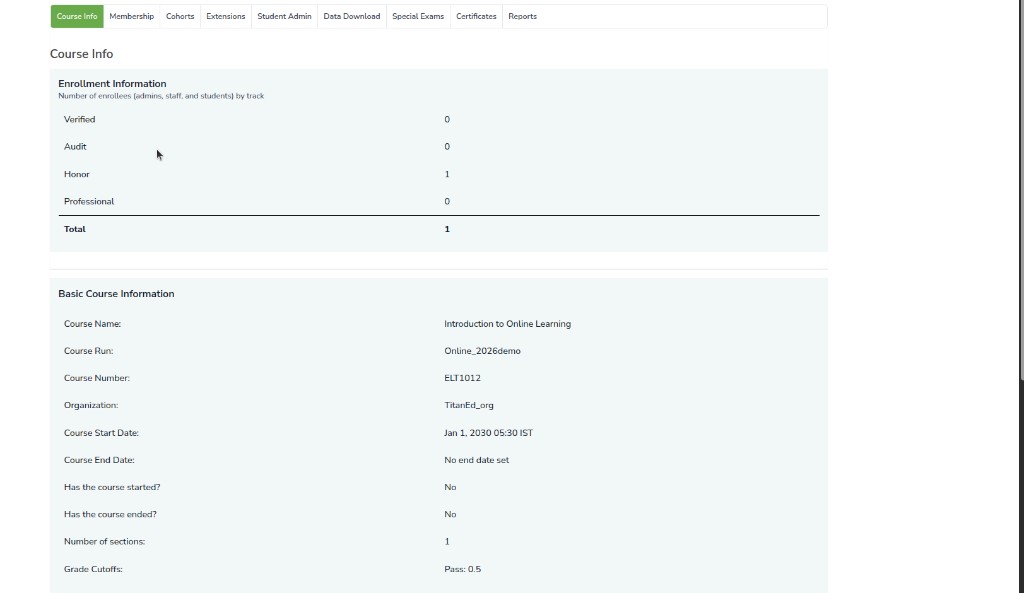The height and width of the screenshot is (593, 1024).
Task: Select the start date 'Jan 1, 2030 05:30 IST'
Action: tap(488, 433)
